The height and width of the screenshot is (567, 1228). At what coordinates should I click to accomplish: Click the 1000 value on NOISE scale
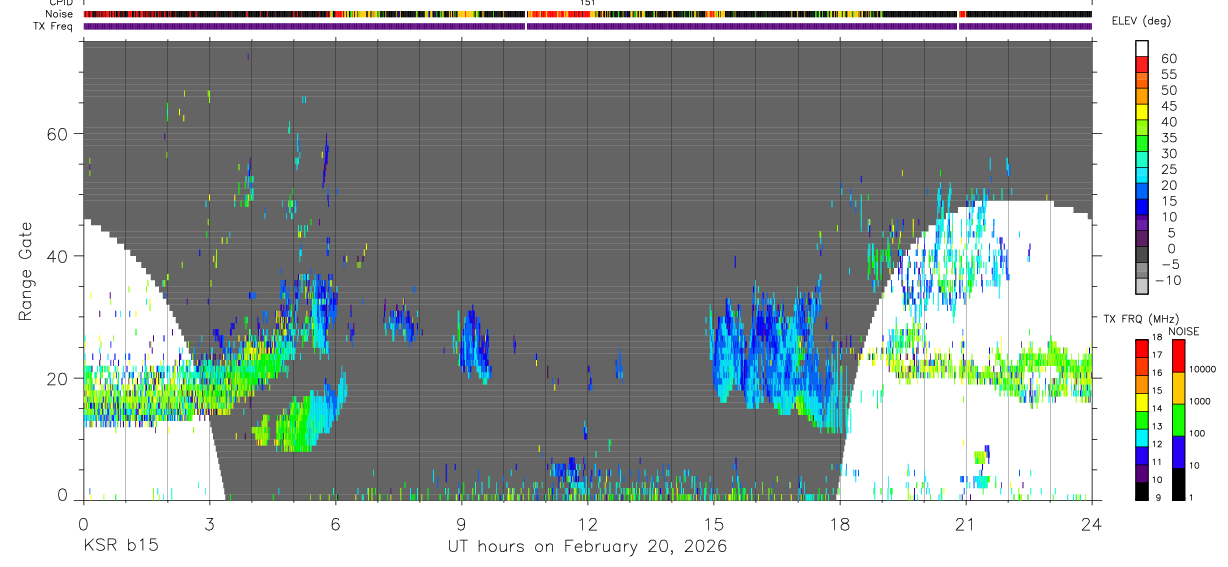coord(1198,400)
